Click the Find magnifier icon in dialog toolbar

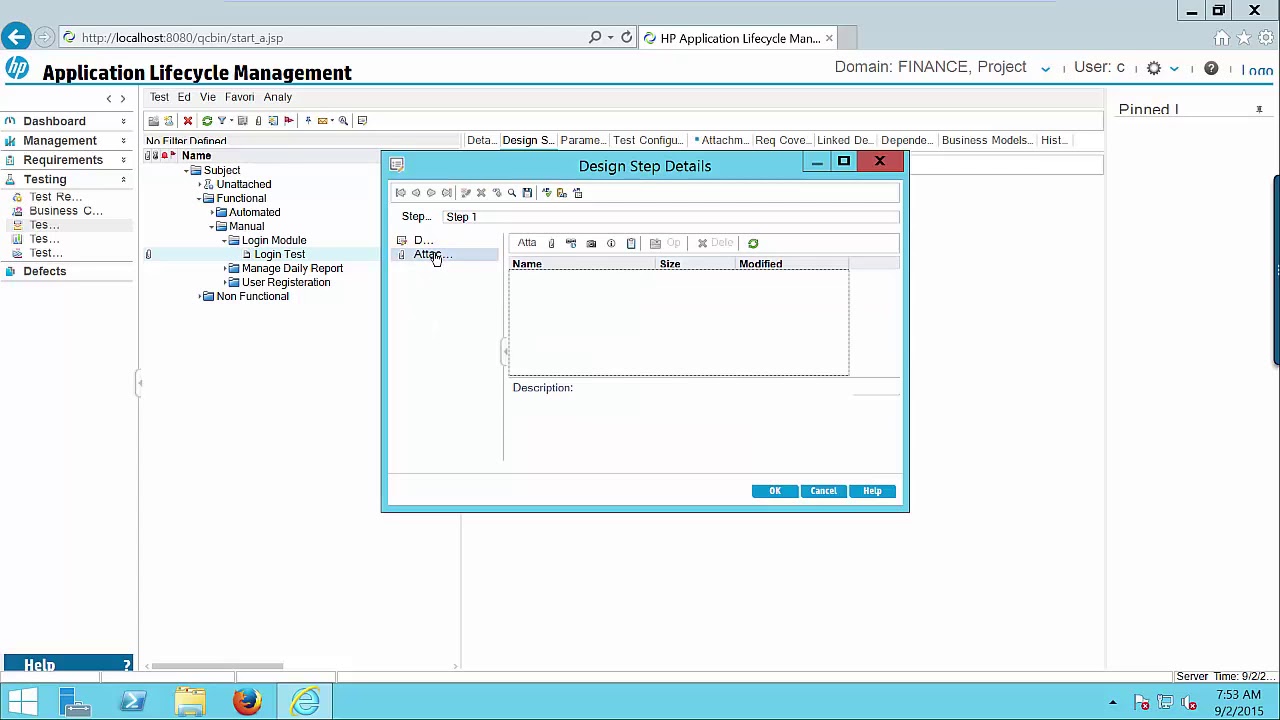(512, 193)
